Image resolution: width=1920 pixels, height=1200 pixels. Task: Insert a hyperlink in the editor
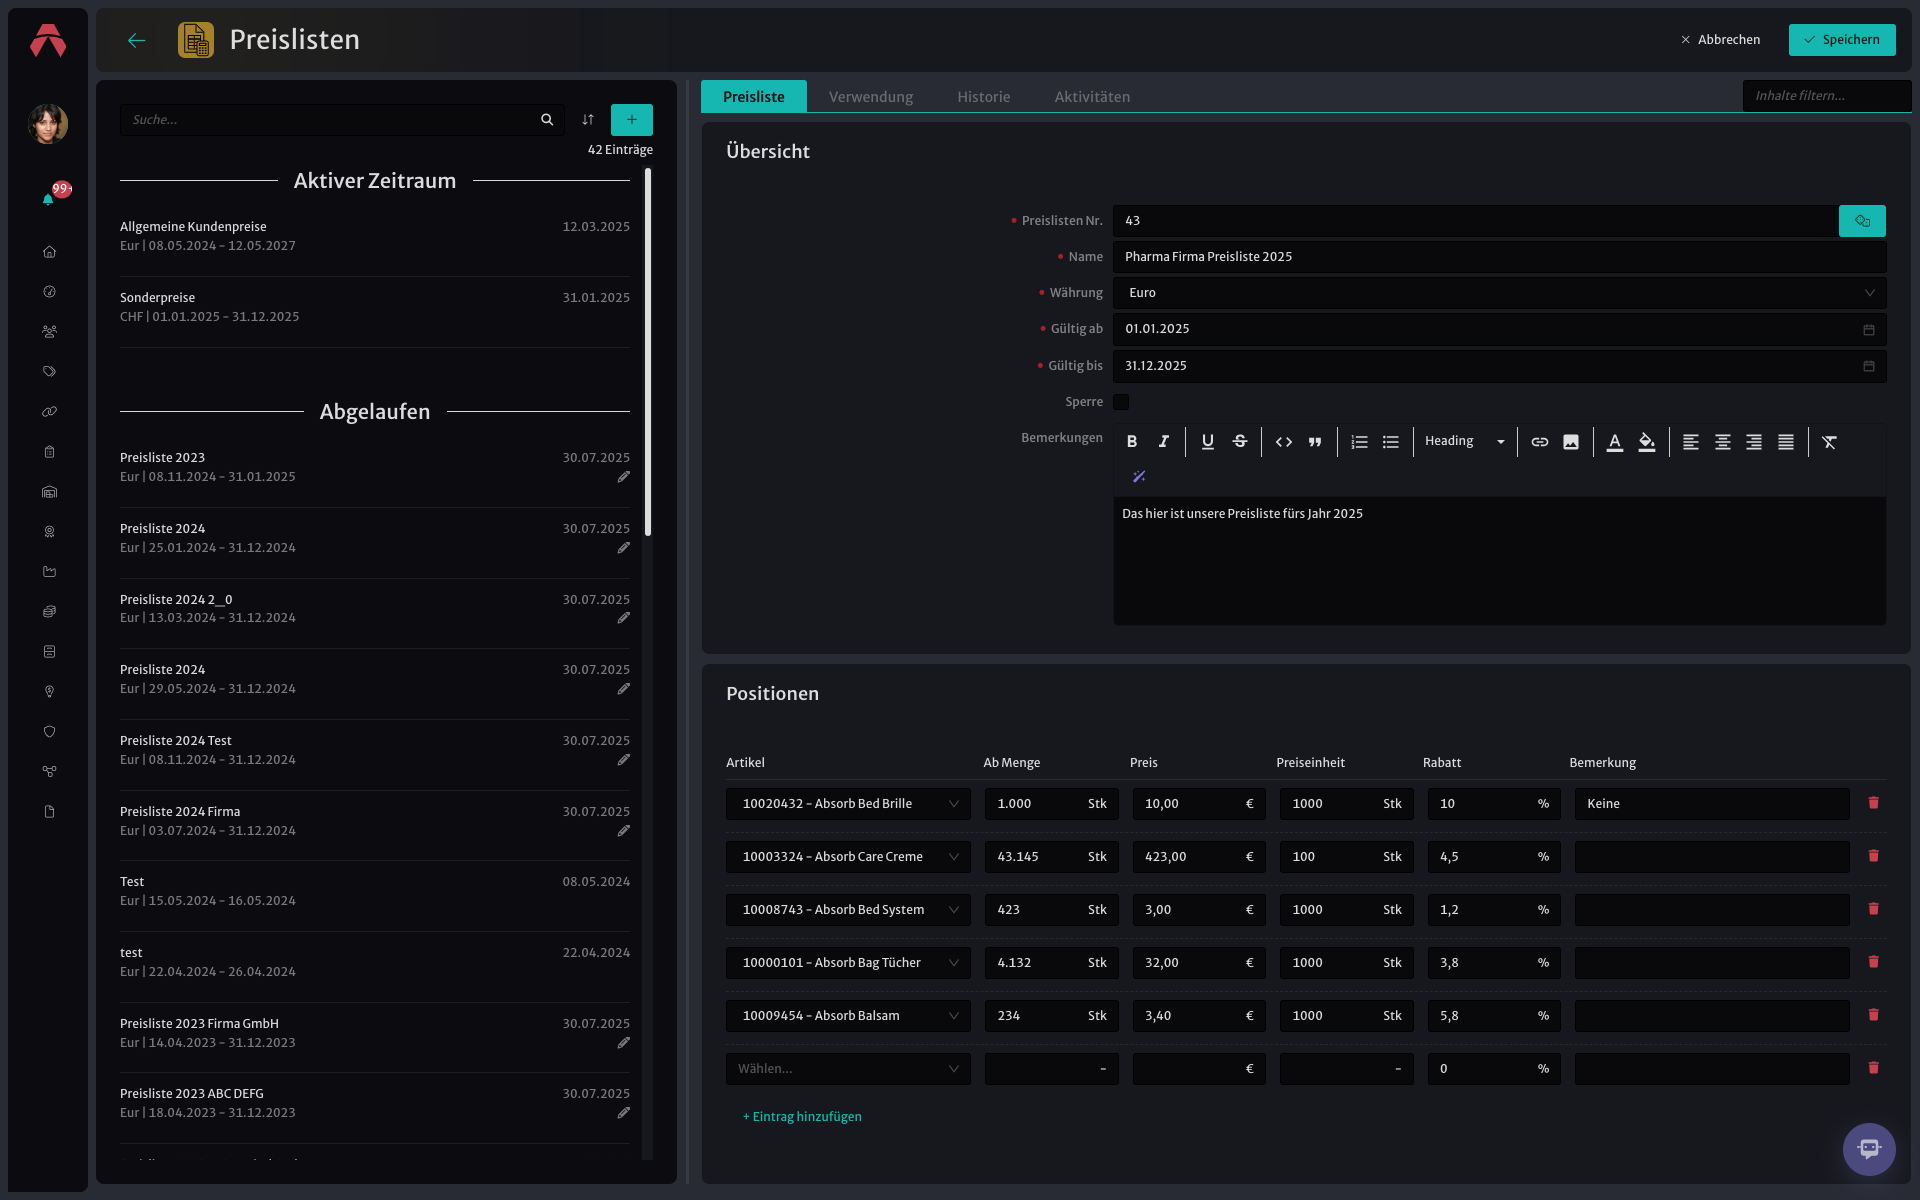pyautogui.click(x=1540, y=442)
